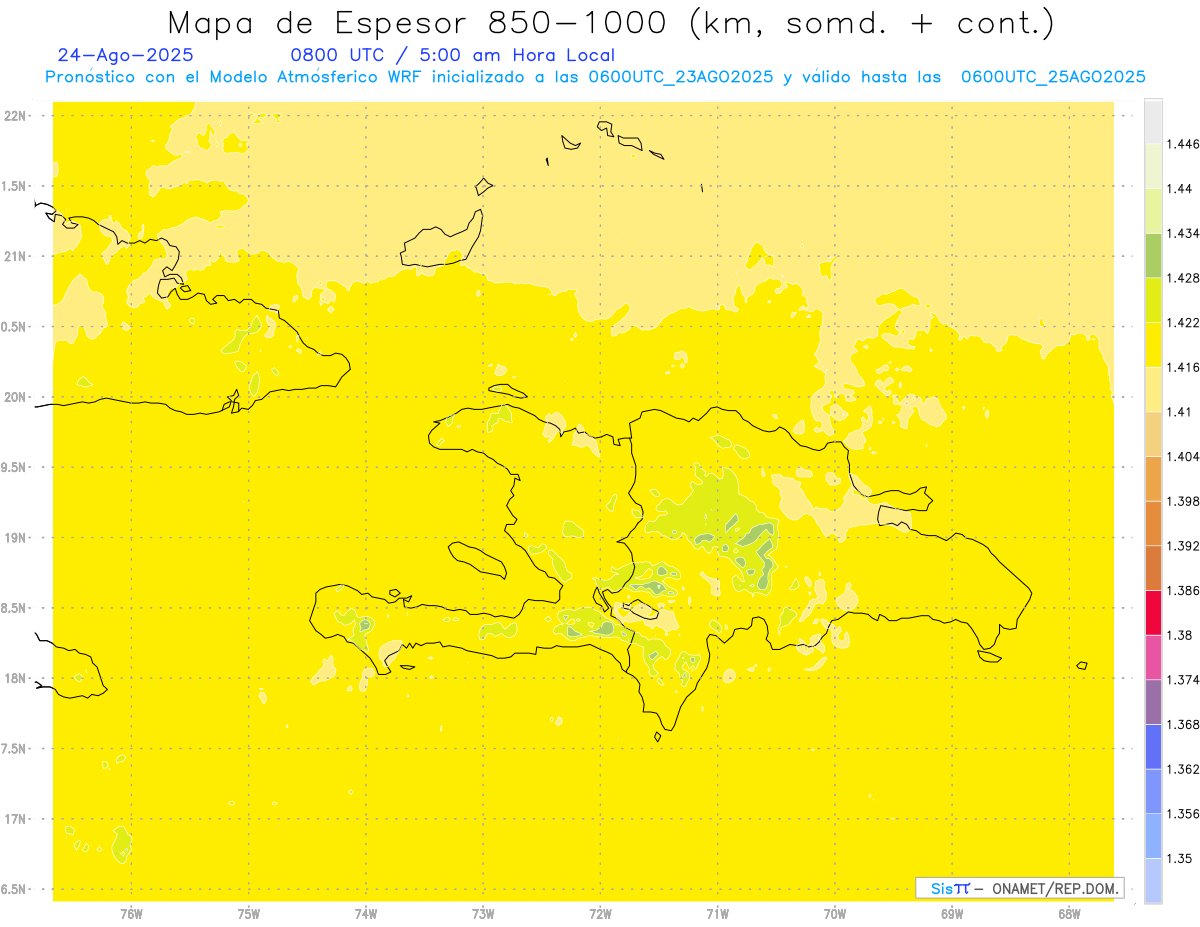Click the legend value 1.422
Screen dimensions: 1200x927
[x=1183, y=322]
